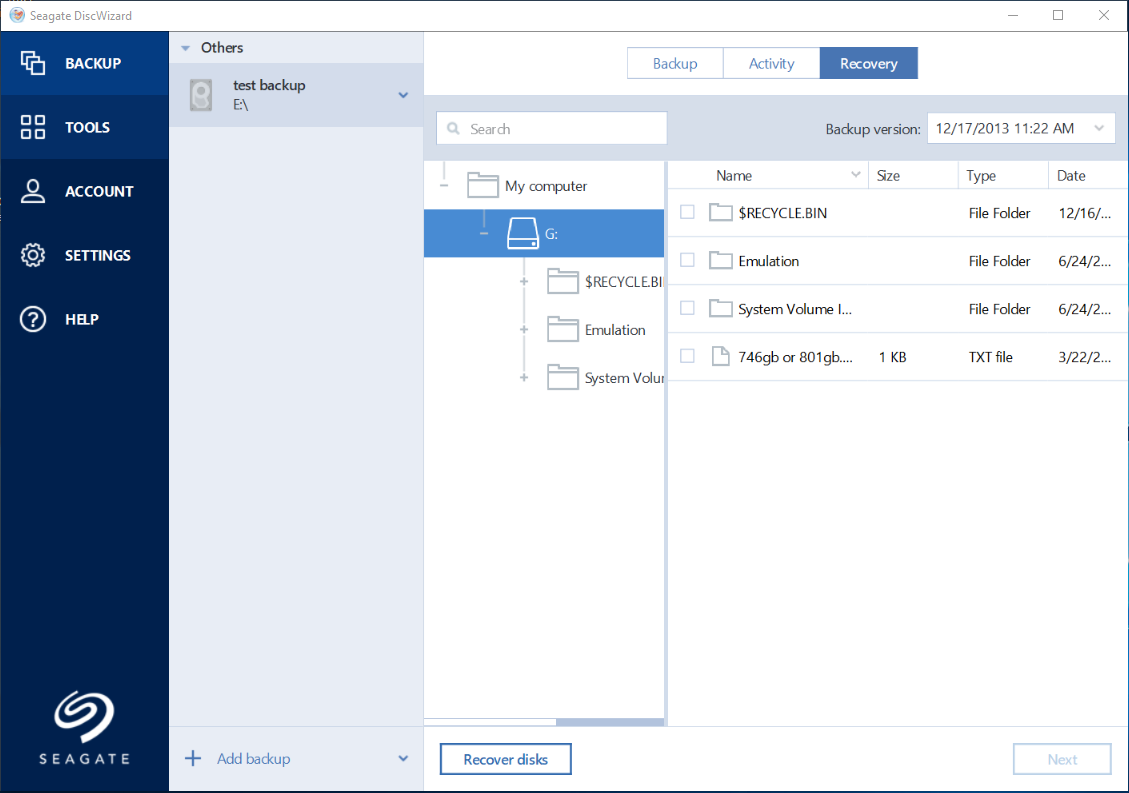Click the Recover disks button

[505, 759]
